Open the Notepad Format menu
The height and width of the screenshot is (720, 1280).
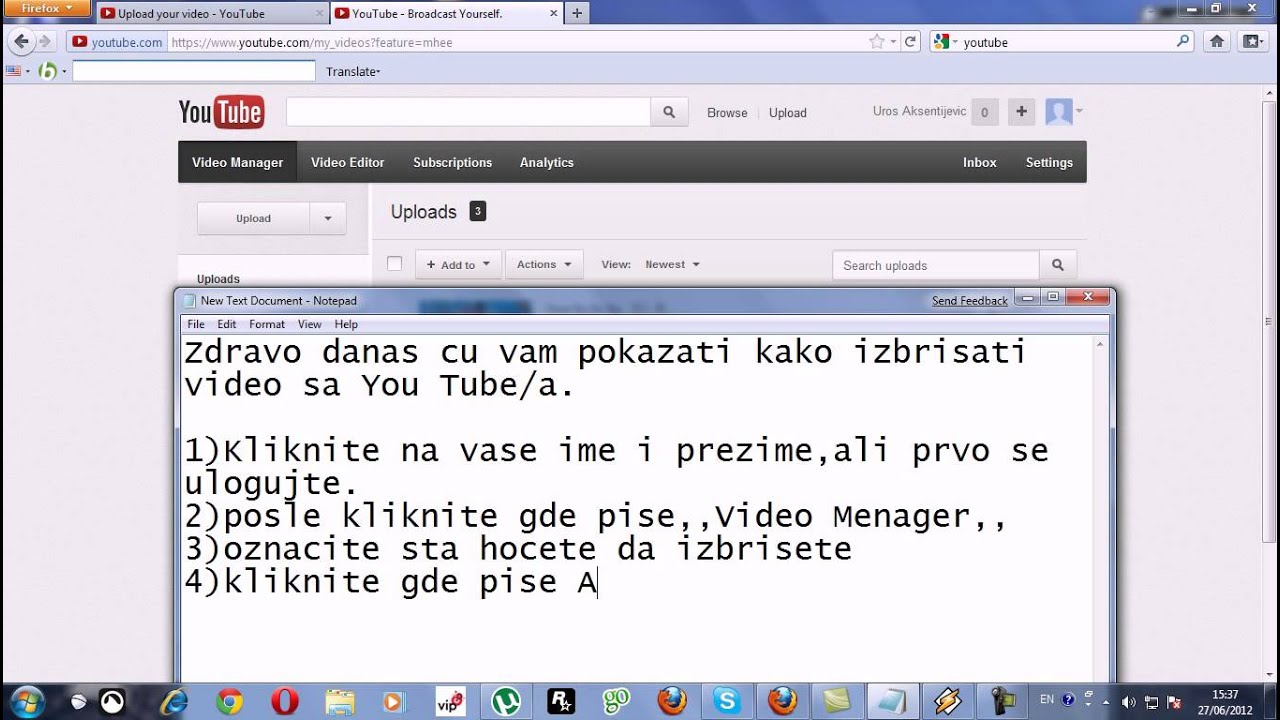pos(267,324)
